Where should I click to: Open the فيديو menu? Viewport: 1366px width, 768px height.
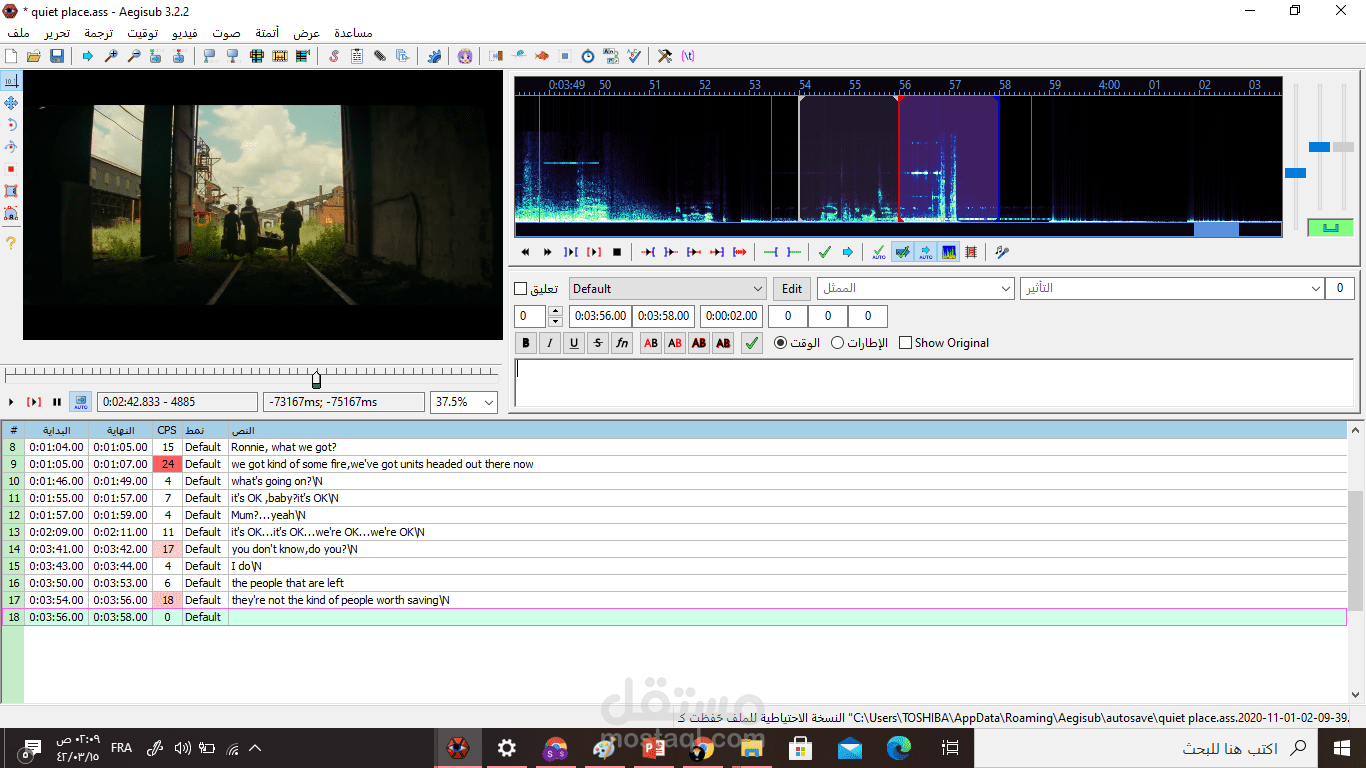point(185,33)
